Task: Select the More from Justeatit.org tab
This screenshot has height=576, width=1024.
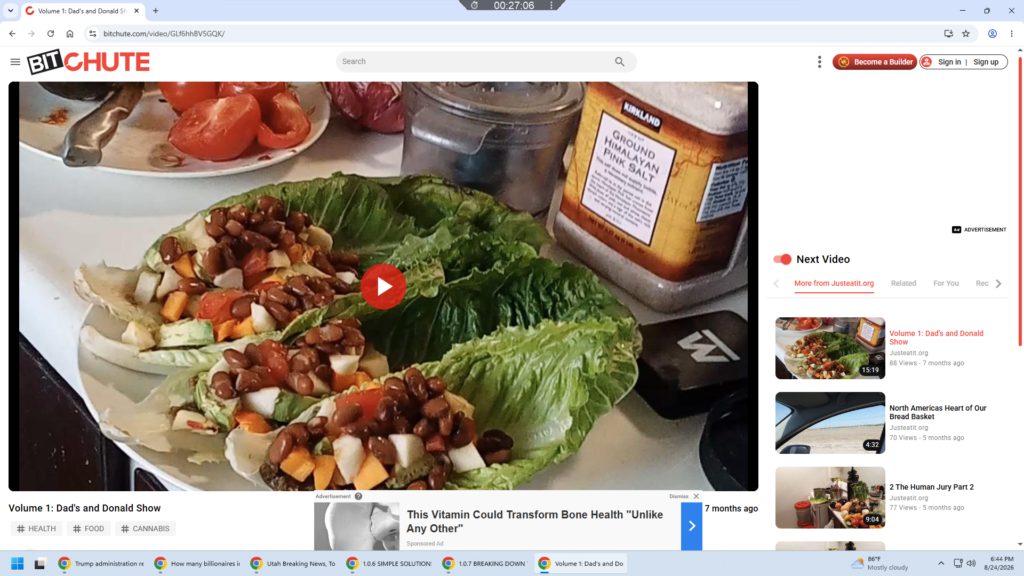Action: pyautogui.click(x=834, y=283)
